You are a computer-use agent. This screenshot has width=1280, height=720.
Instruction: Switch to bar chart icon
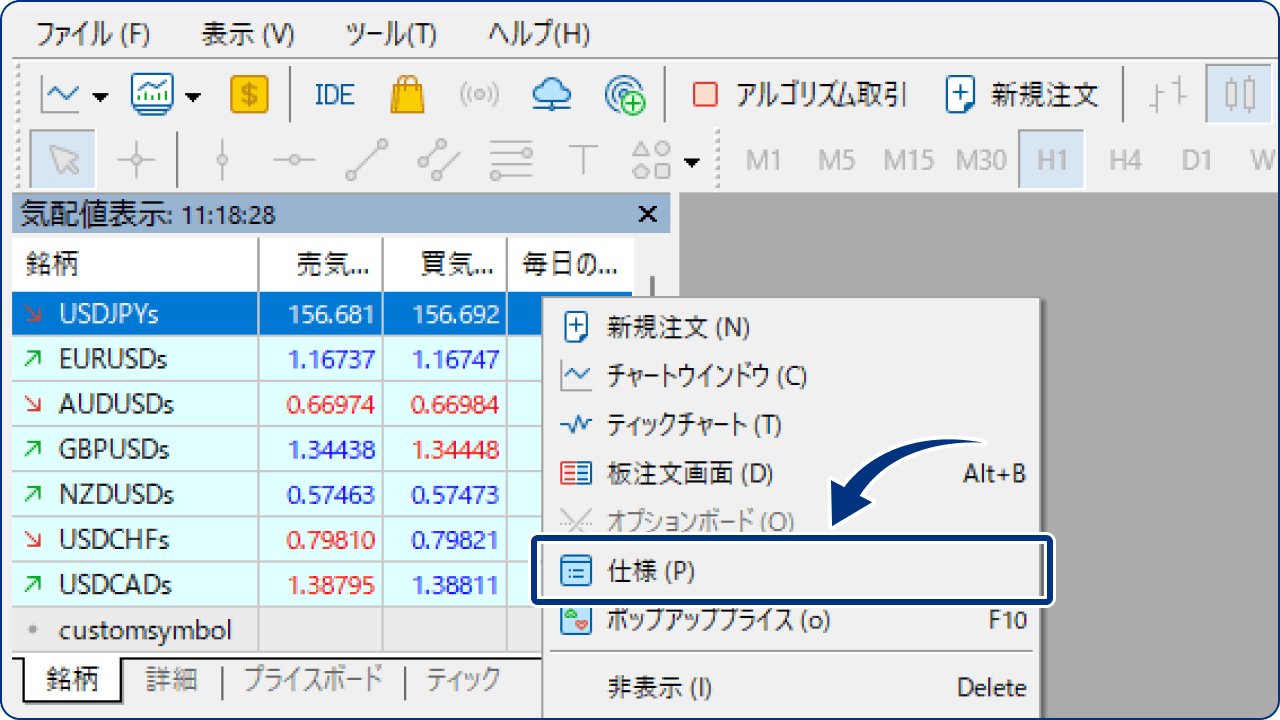click(1168, 95)
